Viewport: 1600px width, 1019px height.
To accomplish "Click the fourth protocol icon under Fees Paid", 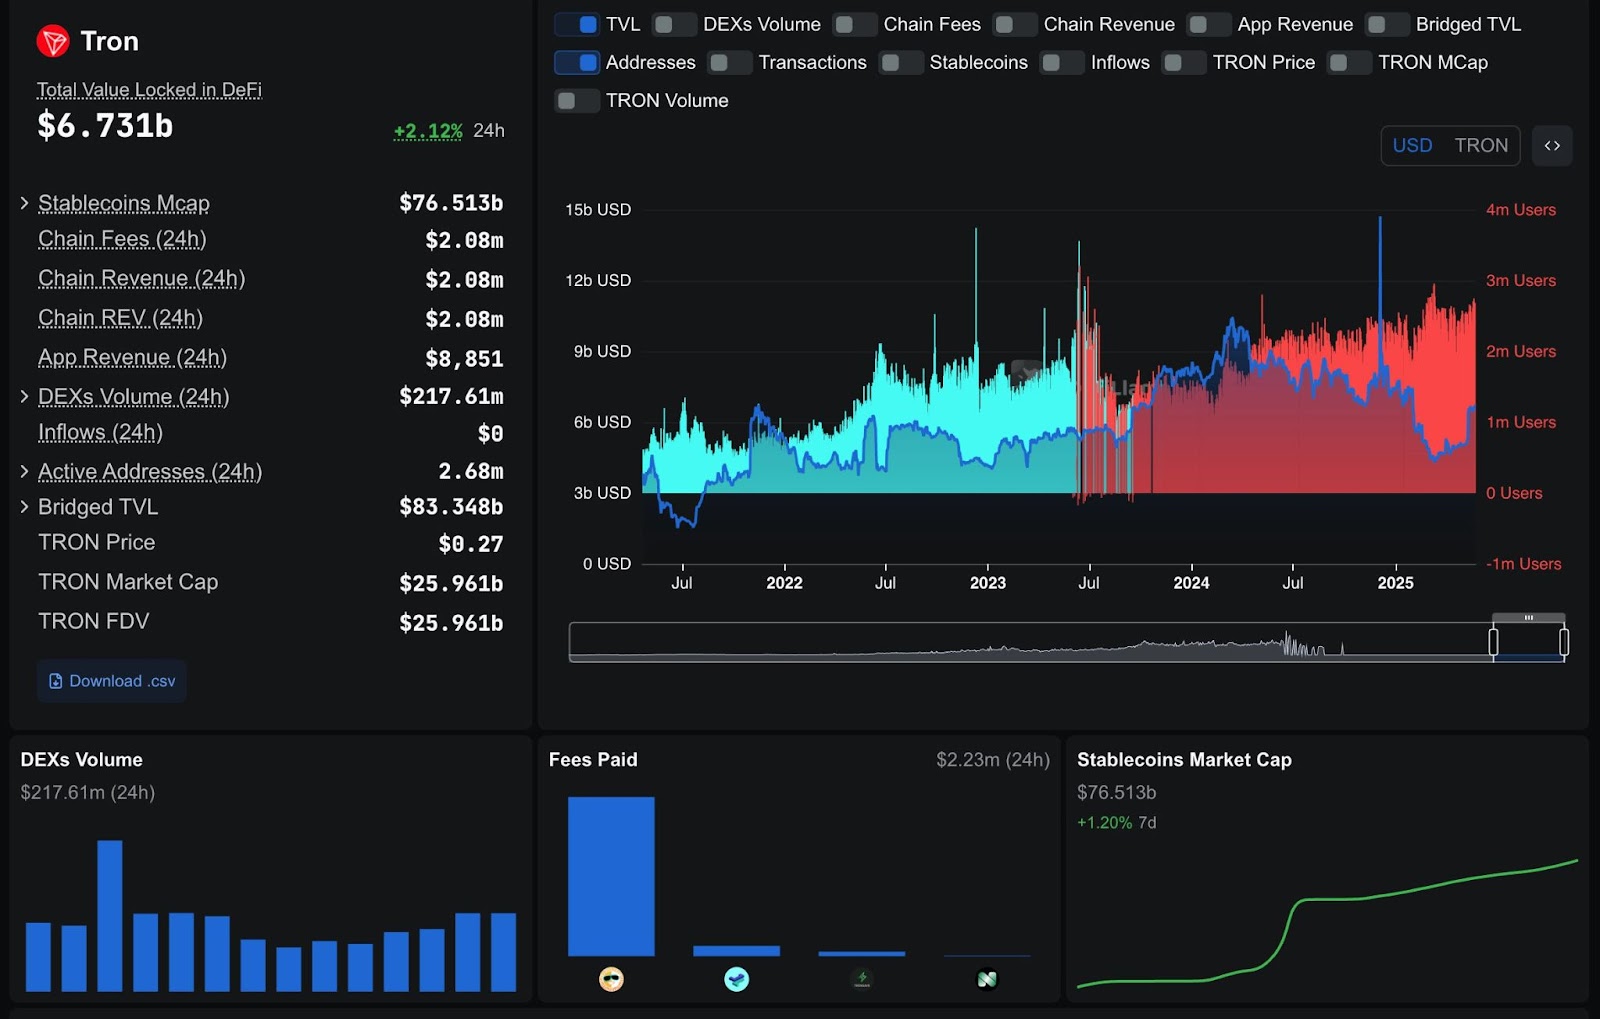I will pos(987,979).
